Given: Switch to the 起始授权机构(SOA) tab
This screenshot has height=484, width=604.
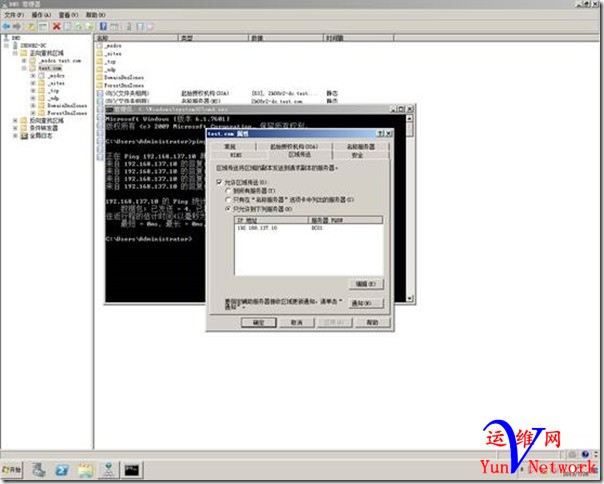Looking at the screenshot, I should (294, 146).
